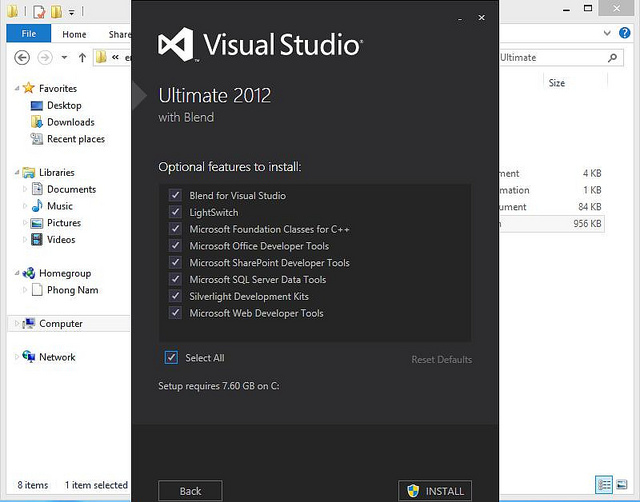Open the Customize Quick Access Toolbar dropdown
Image resolution: width=640 pixels, height=502 pixels.
tap(72, 12)
